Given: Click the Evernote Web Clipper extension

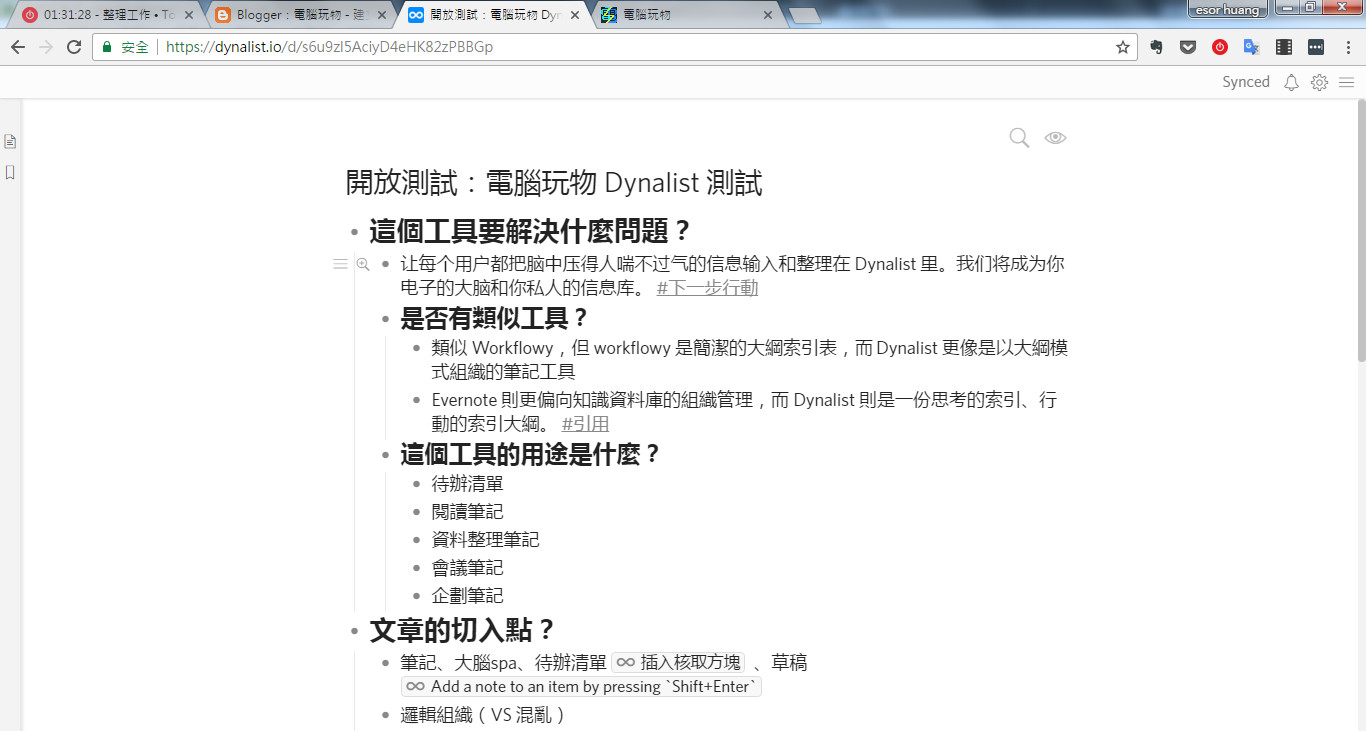Looking at the screenshot, I should [x=1157, y=47].
